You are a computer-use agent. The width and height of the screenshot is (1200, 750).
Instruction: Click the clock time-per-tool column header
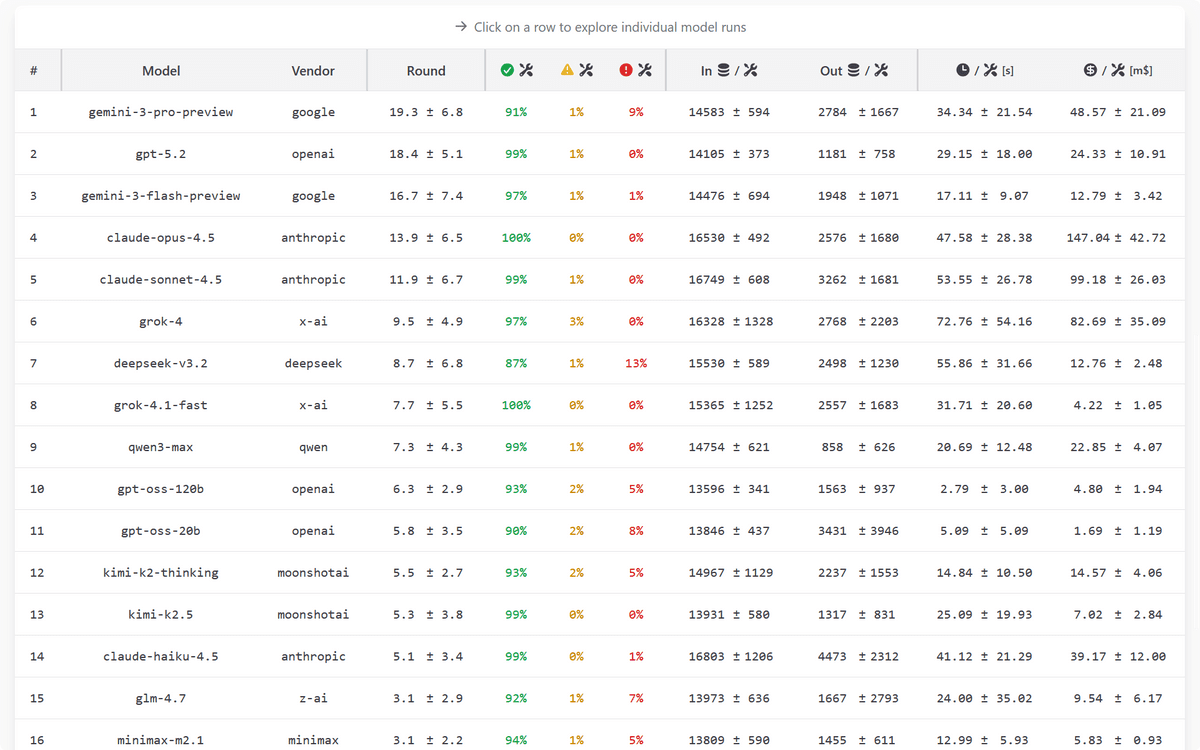click(x=984, y=71)
